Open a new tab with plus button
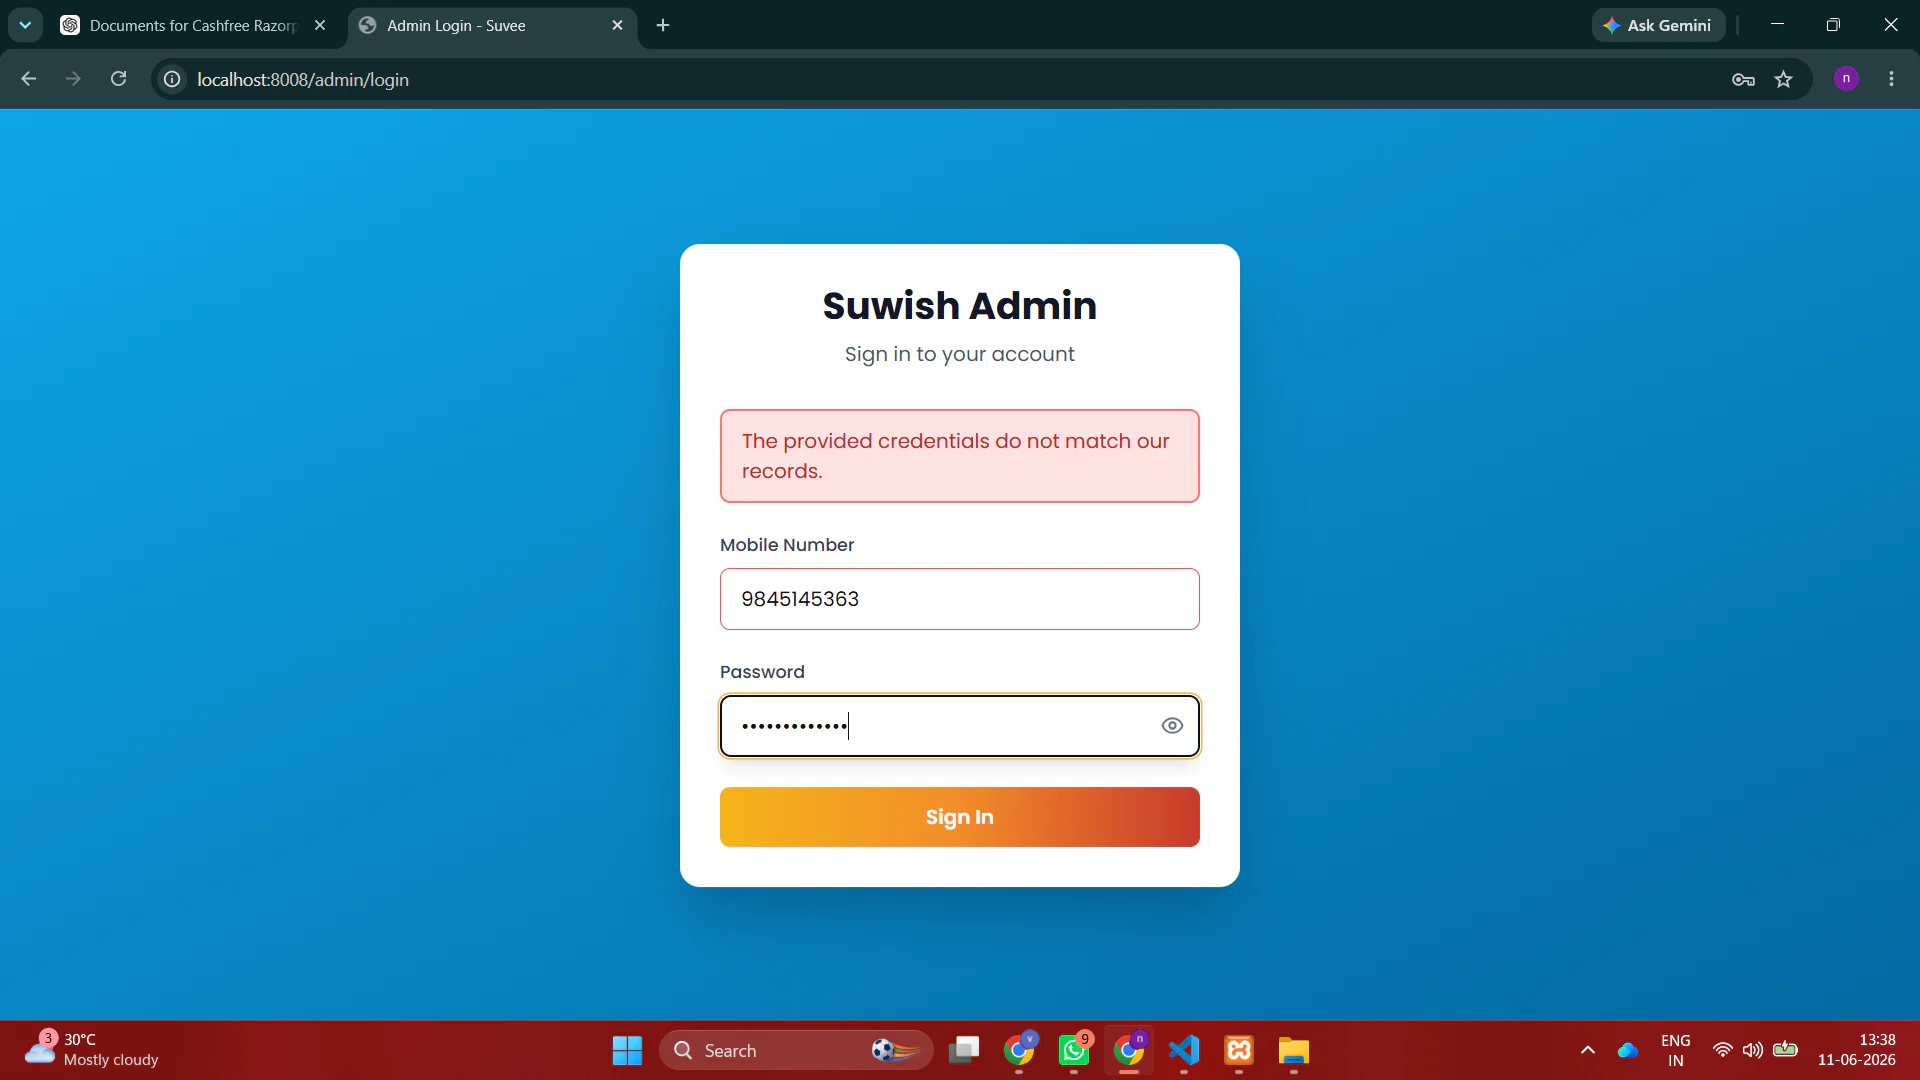This screenshot has height=1080, width=1920. click(x=663, y=25)
